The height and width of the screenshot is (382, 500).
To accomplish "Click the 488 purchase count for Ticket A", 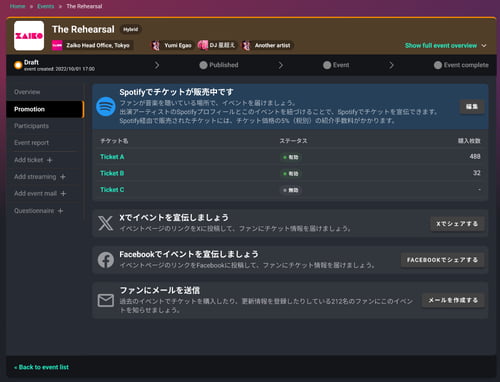I will click(x=475, y=156).
